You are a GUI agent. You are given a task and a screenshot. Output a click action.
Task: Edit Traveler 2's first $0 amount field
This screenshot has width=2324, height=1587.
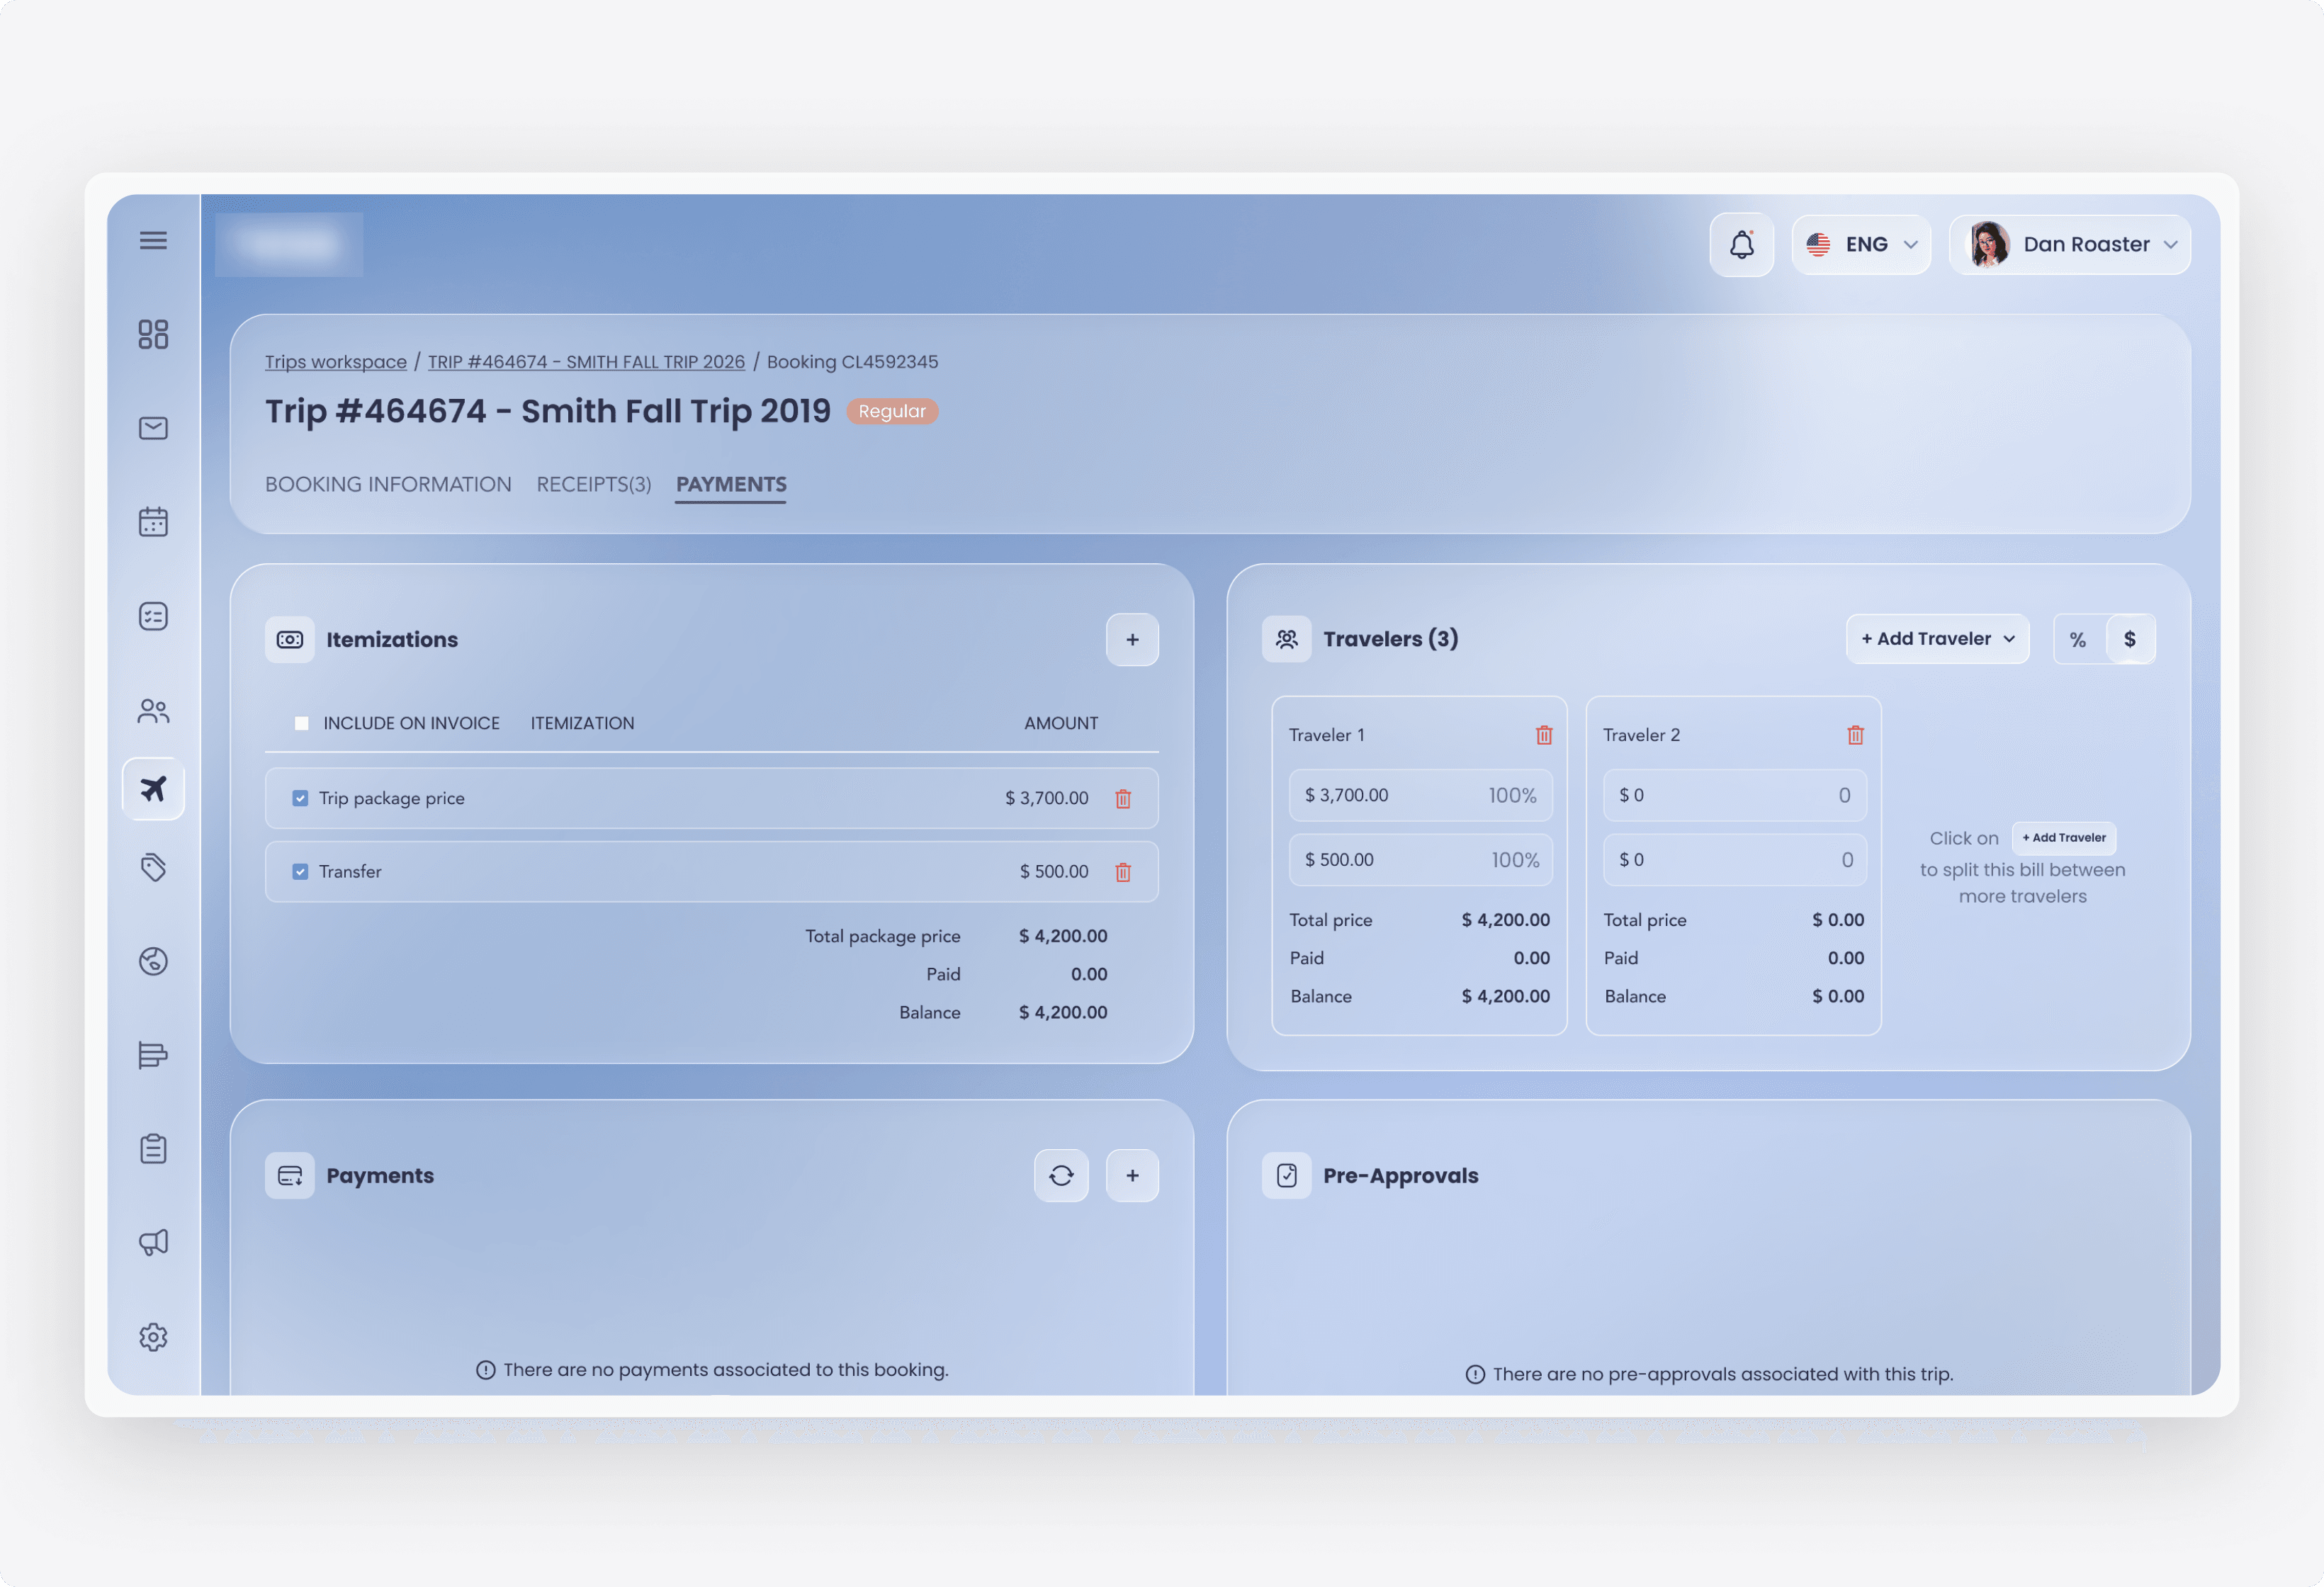coord(1734,796)
